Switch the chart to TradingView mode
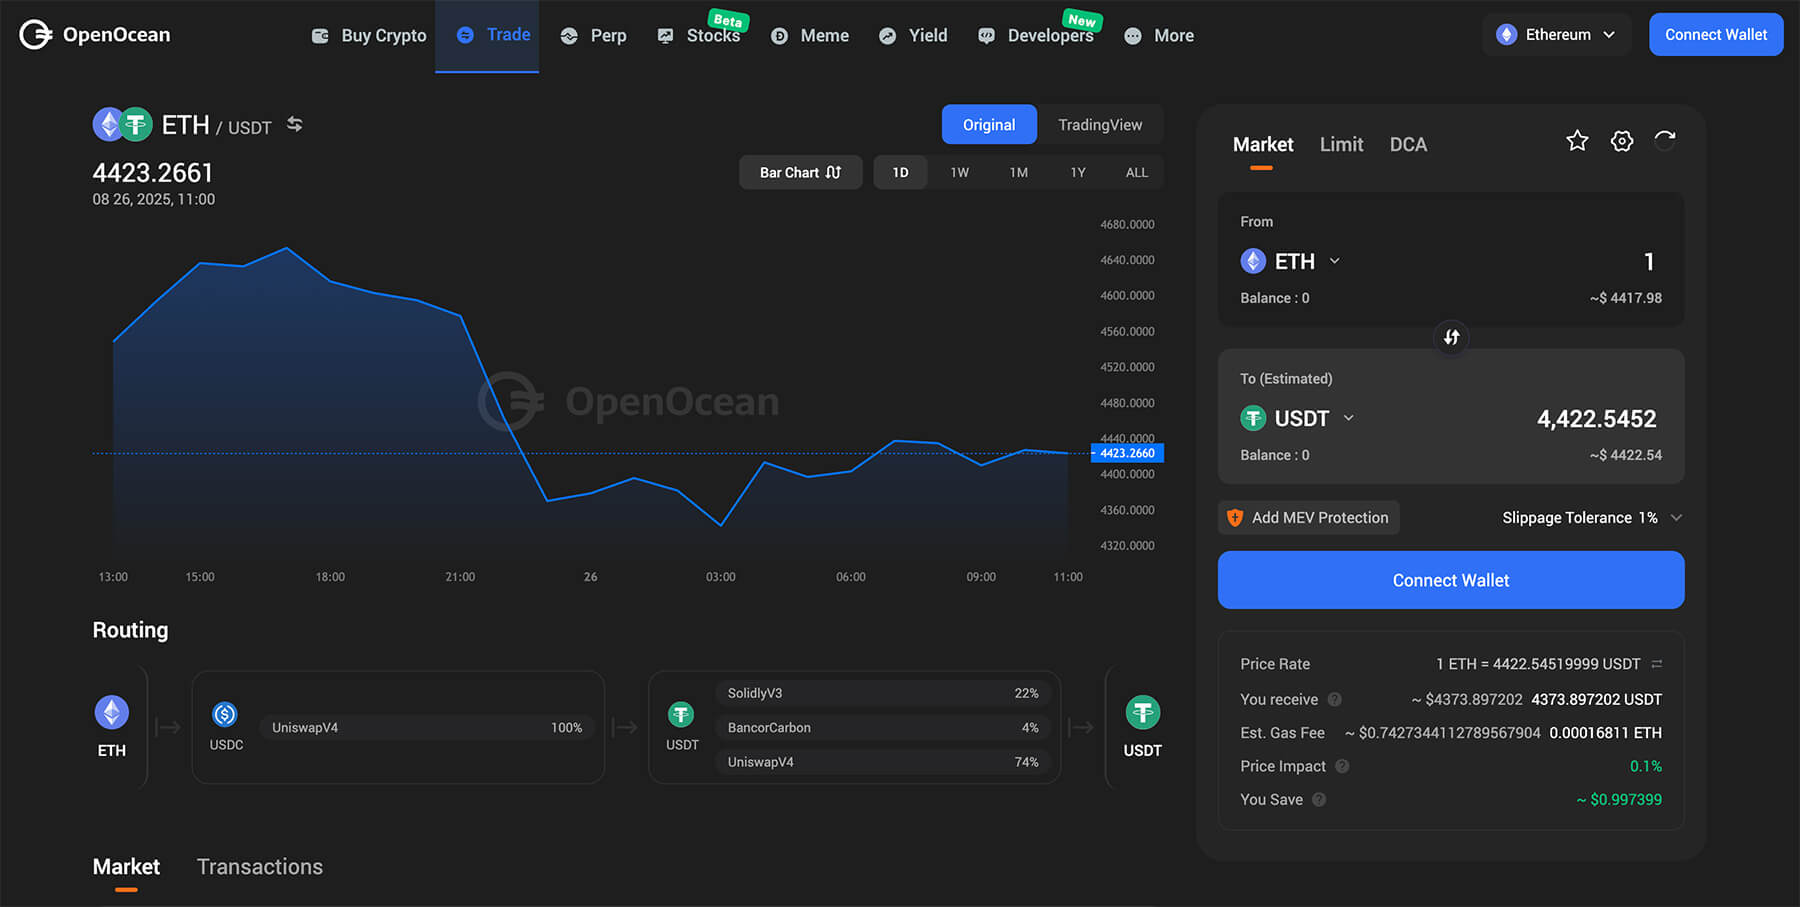 pos(1100,124)
